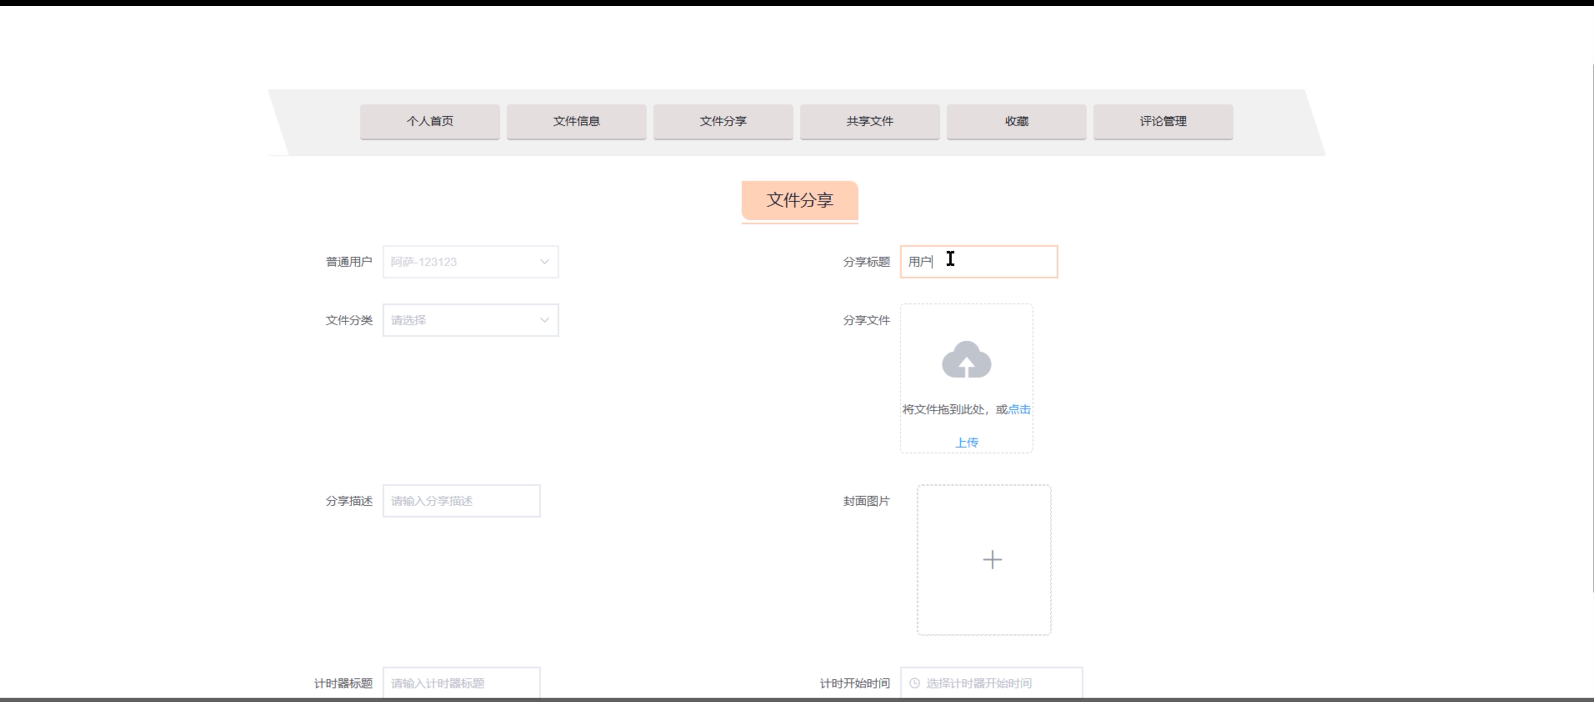Click the cloud upload icon
The image size is (1594, 702).
[967, 360]
